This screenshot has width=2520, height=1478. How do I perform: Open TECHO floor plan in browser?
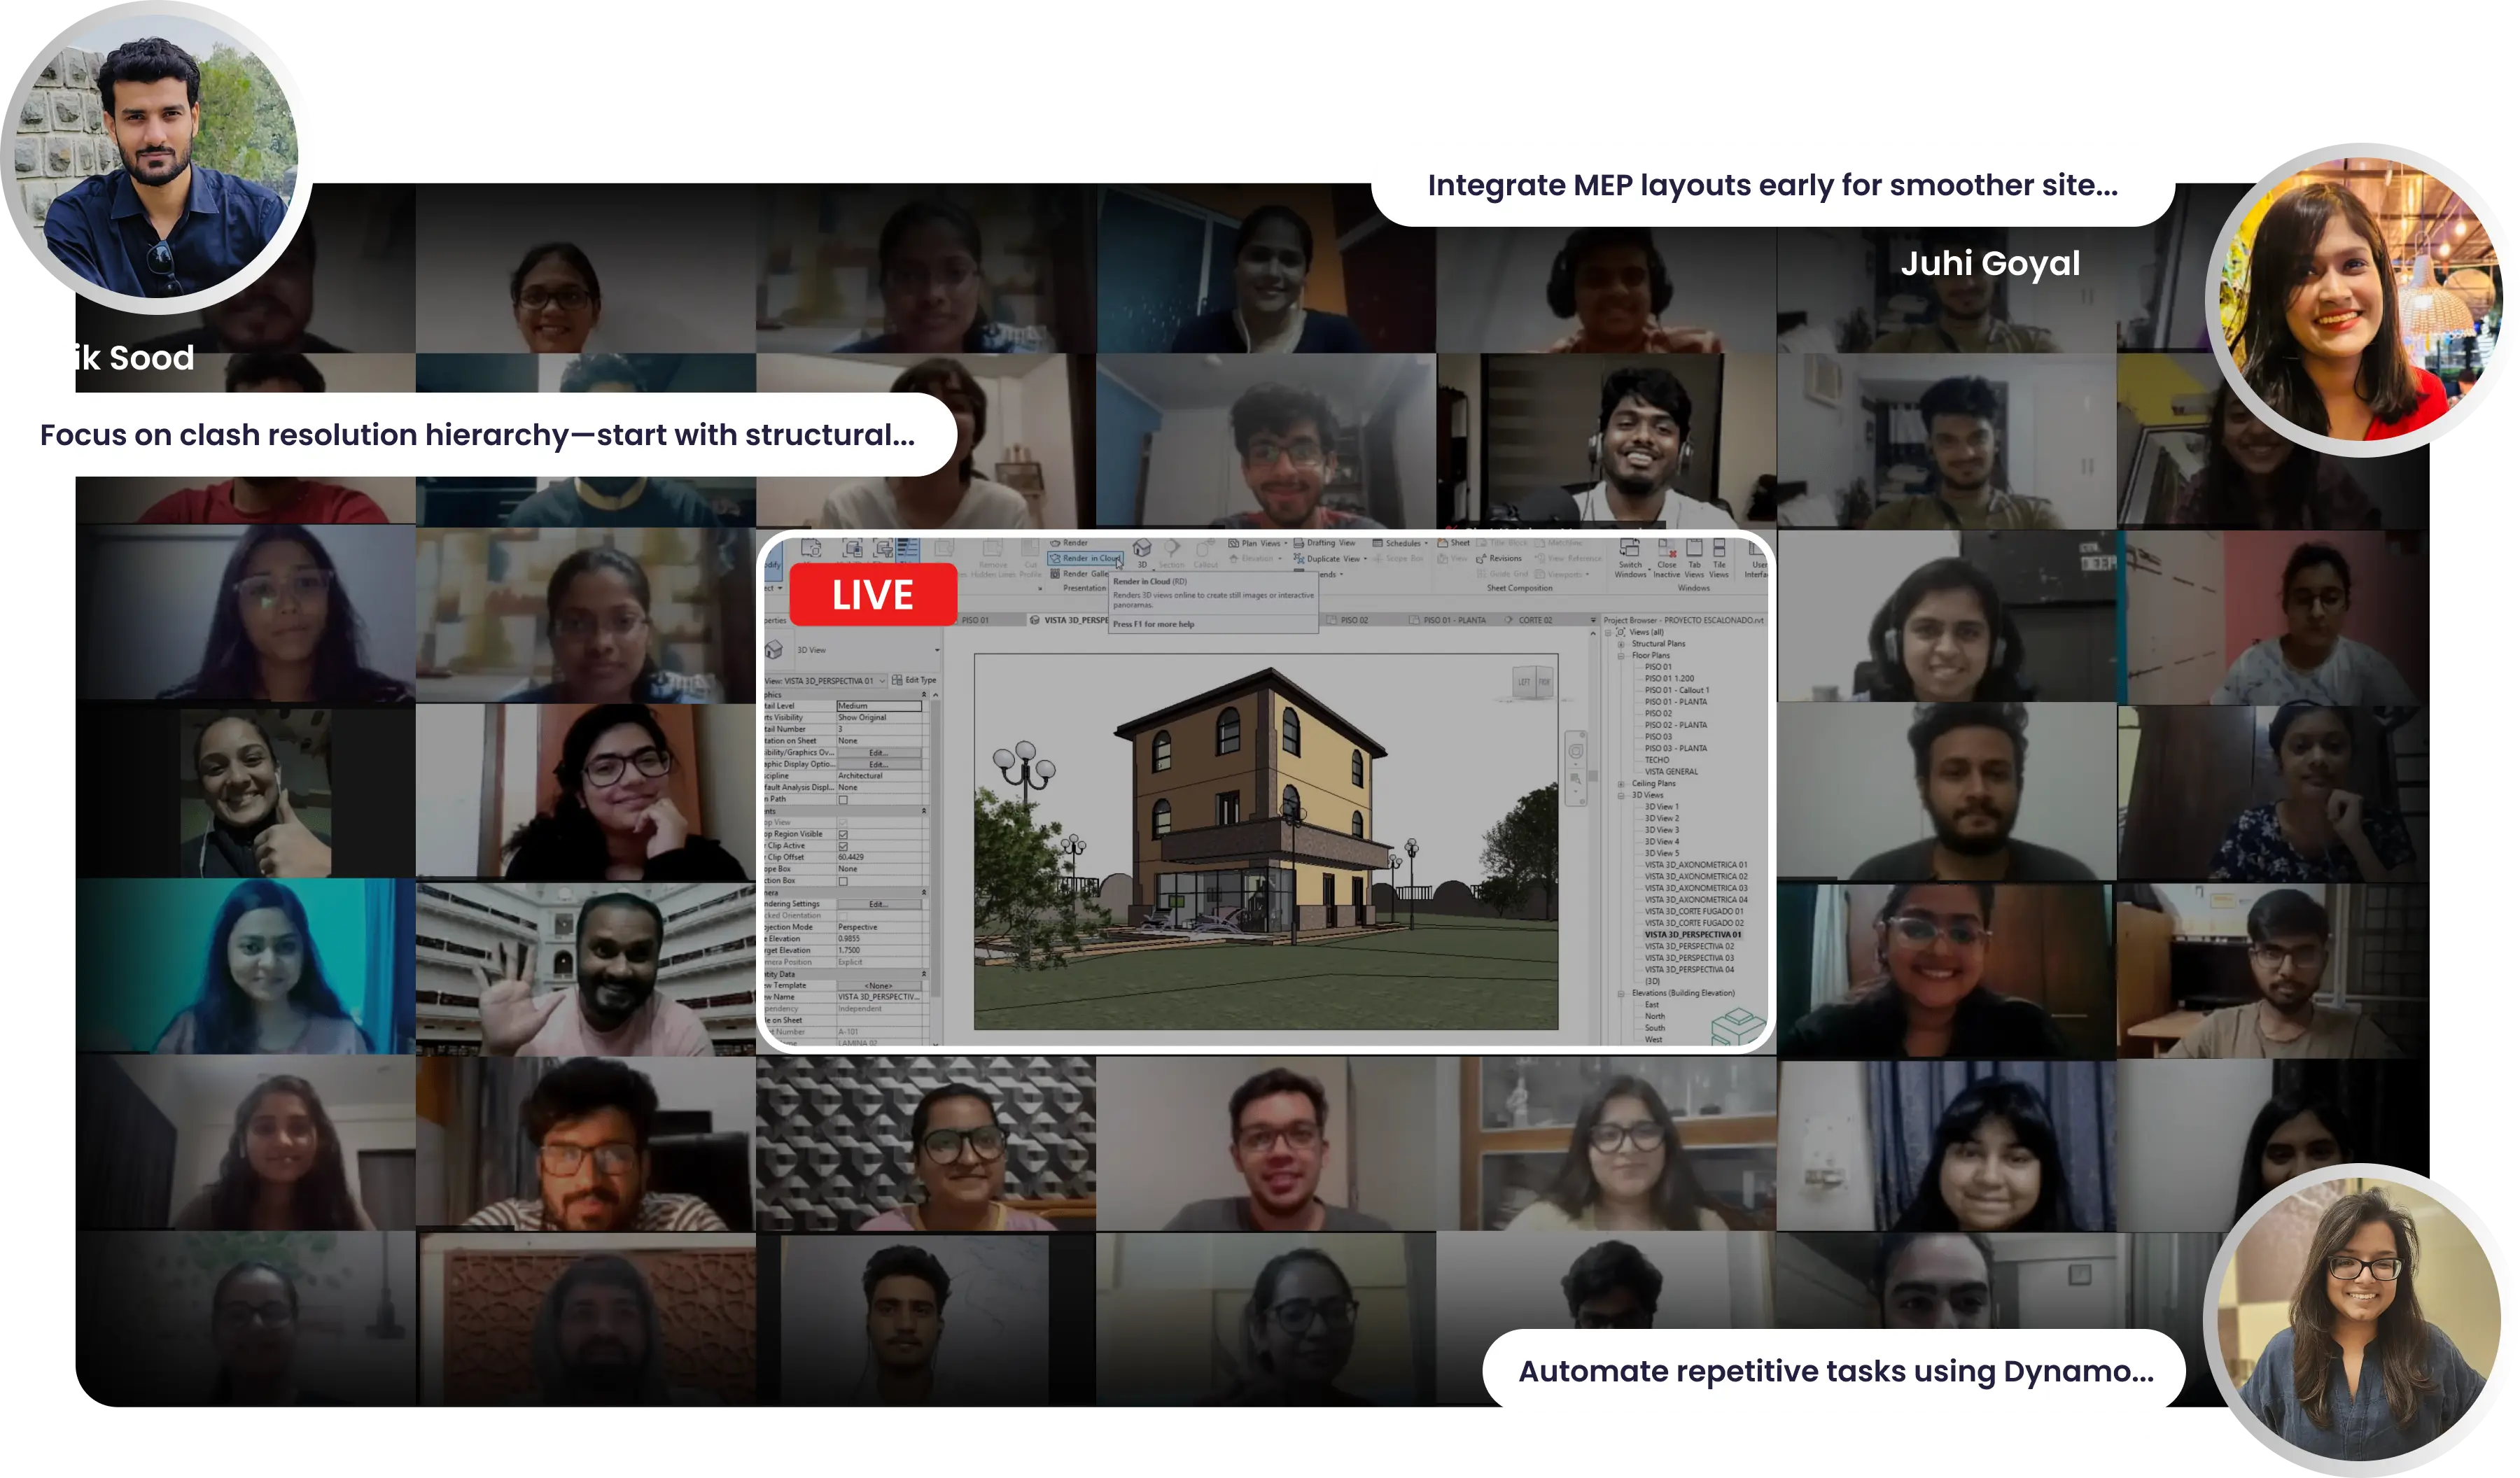1657,761
